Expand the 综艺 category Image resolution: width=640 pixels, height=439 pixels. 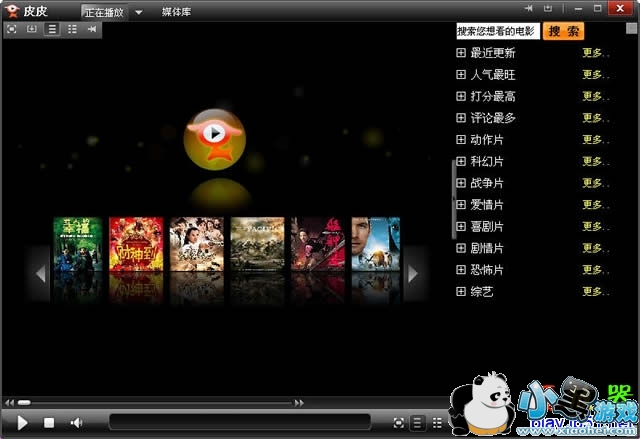461,291
